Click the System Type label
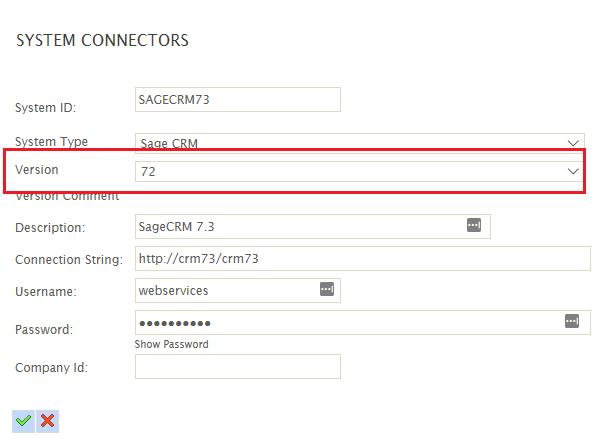This screenshot has width=602, height=447. tap(51, 142)
